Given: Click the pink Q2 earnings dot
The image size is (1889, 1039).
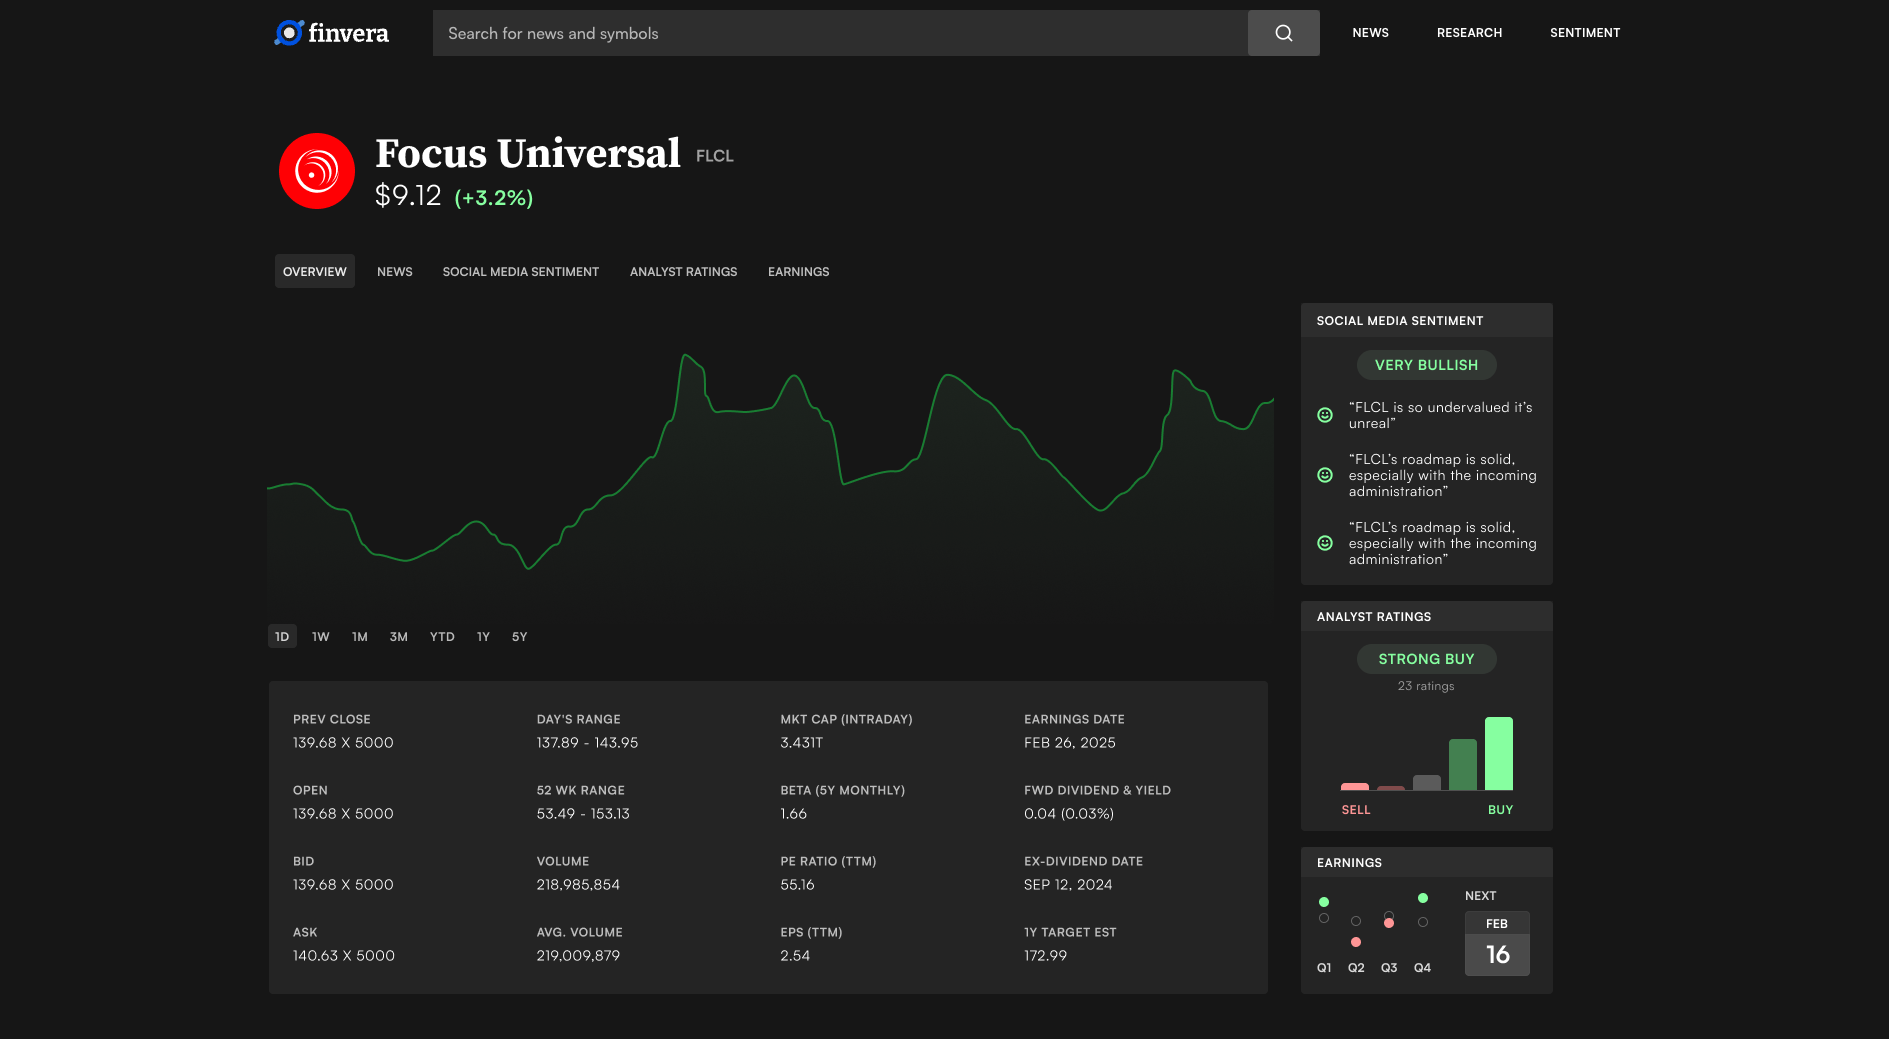Looking at the screenshot, I should pos(1356,942).
